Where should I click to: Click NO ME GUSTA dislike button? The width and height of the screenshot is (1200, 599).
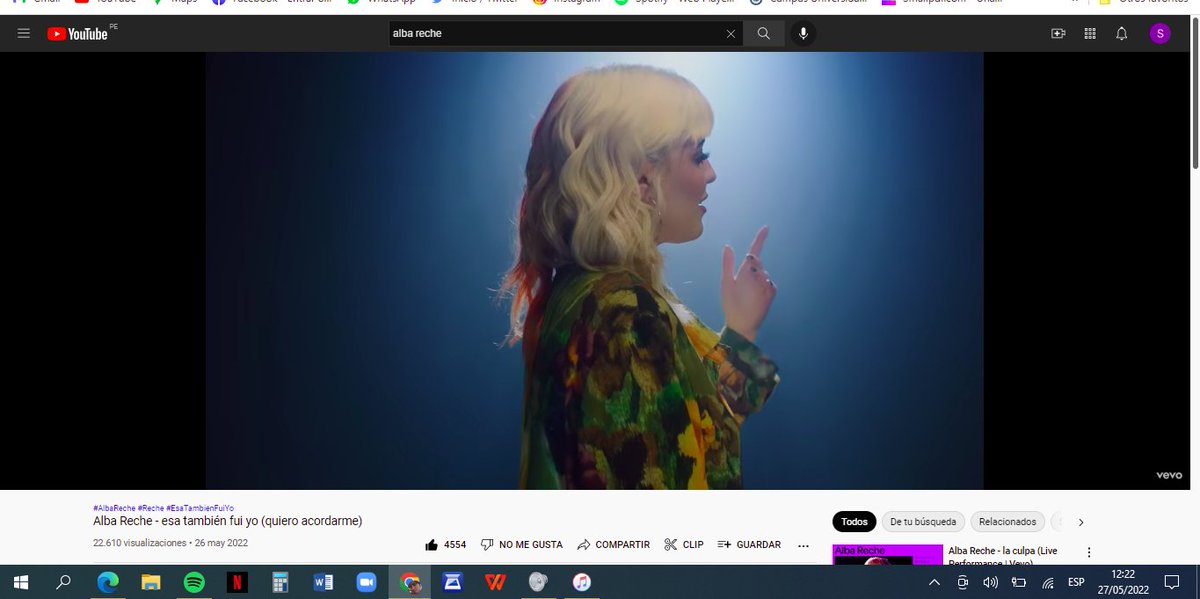(522, 545)
